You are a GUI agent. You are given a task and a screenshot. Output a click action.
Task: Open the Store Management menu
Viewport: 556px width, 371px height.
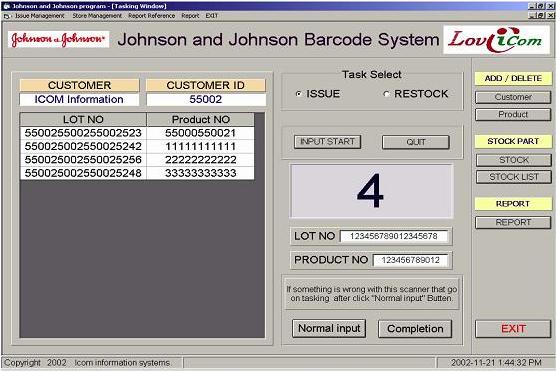[97, 16]
